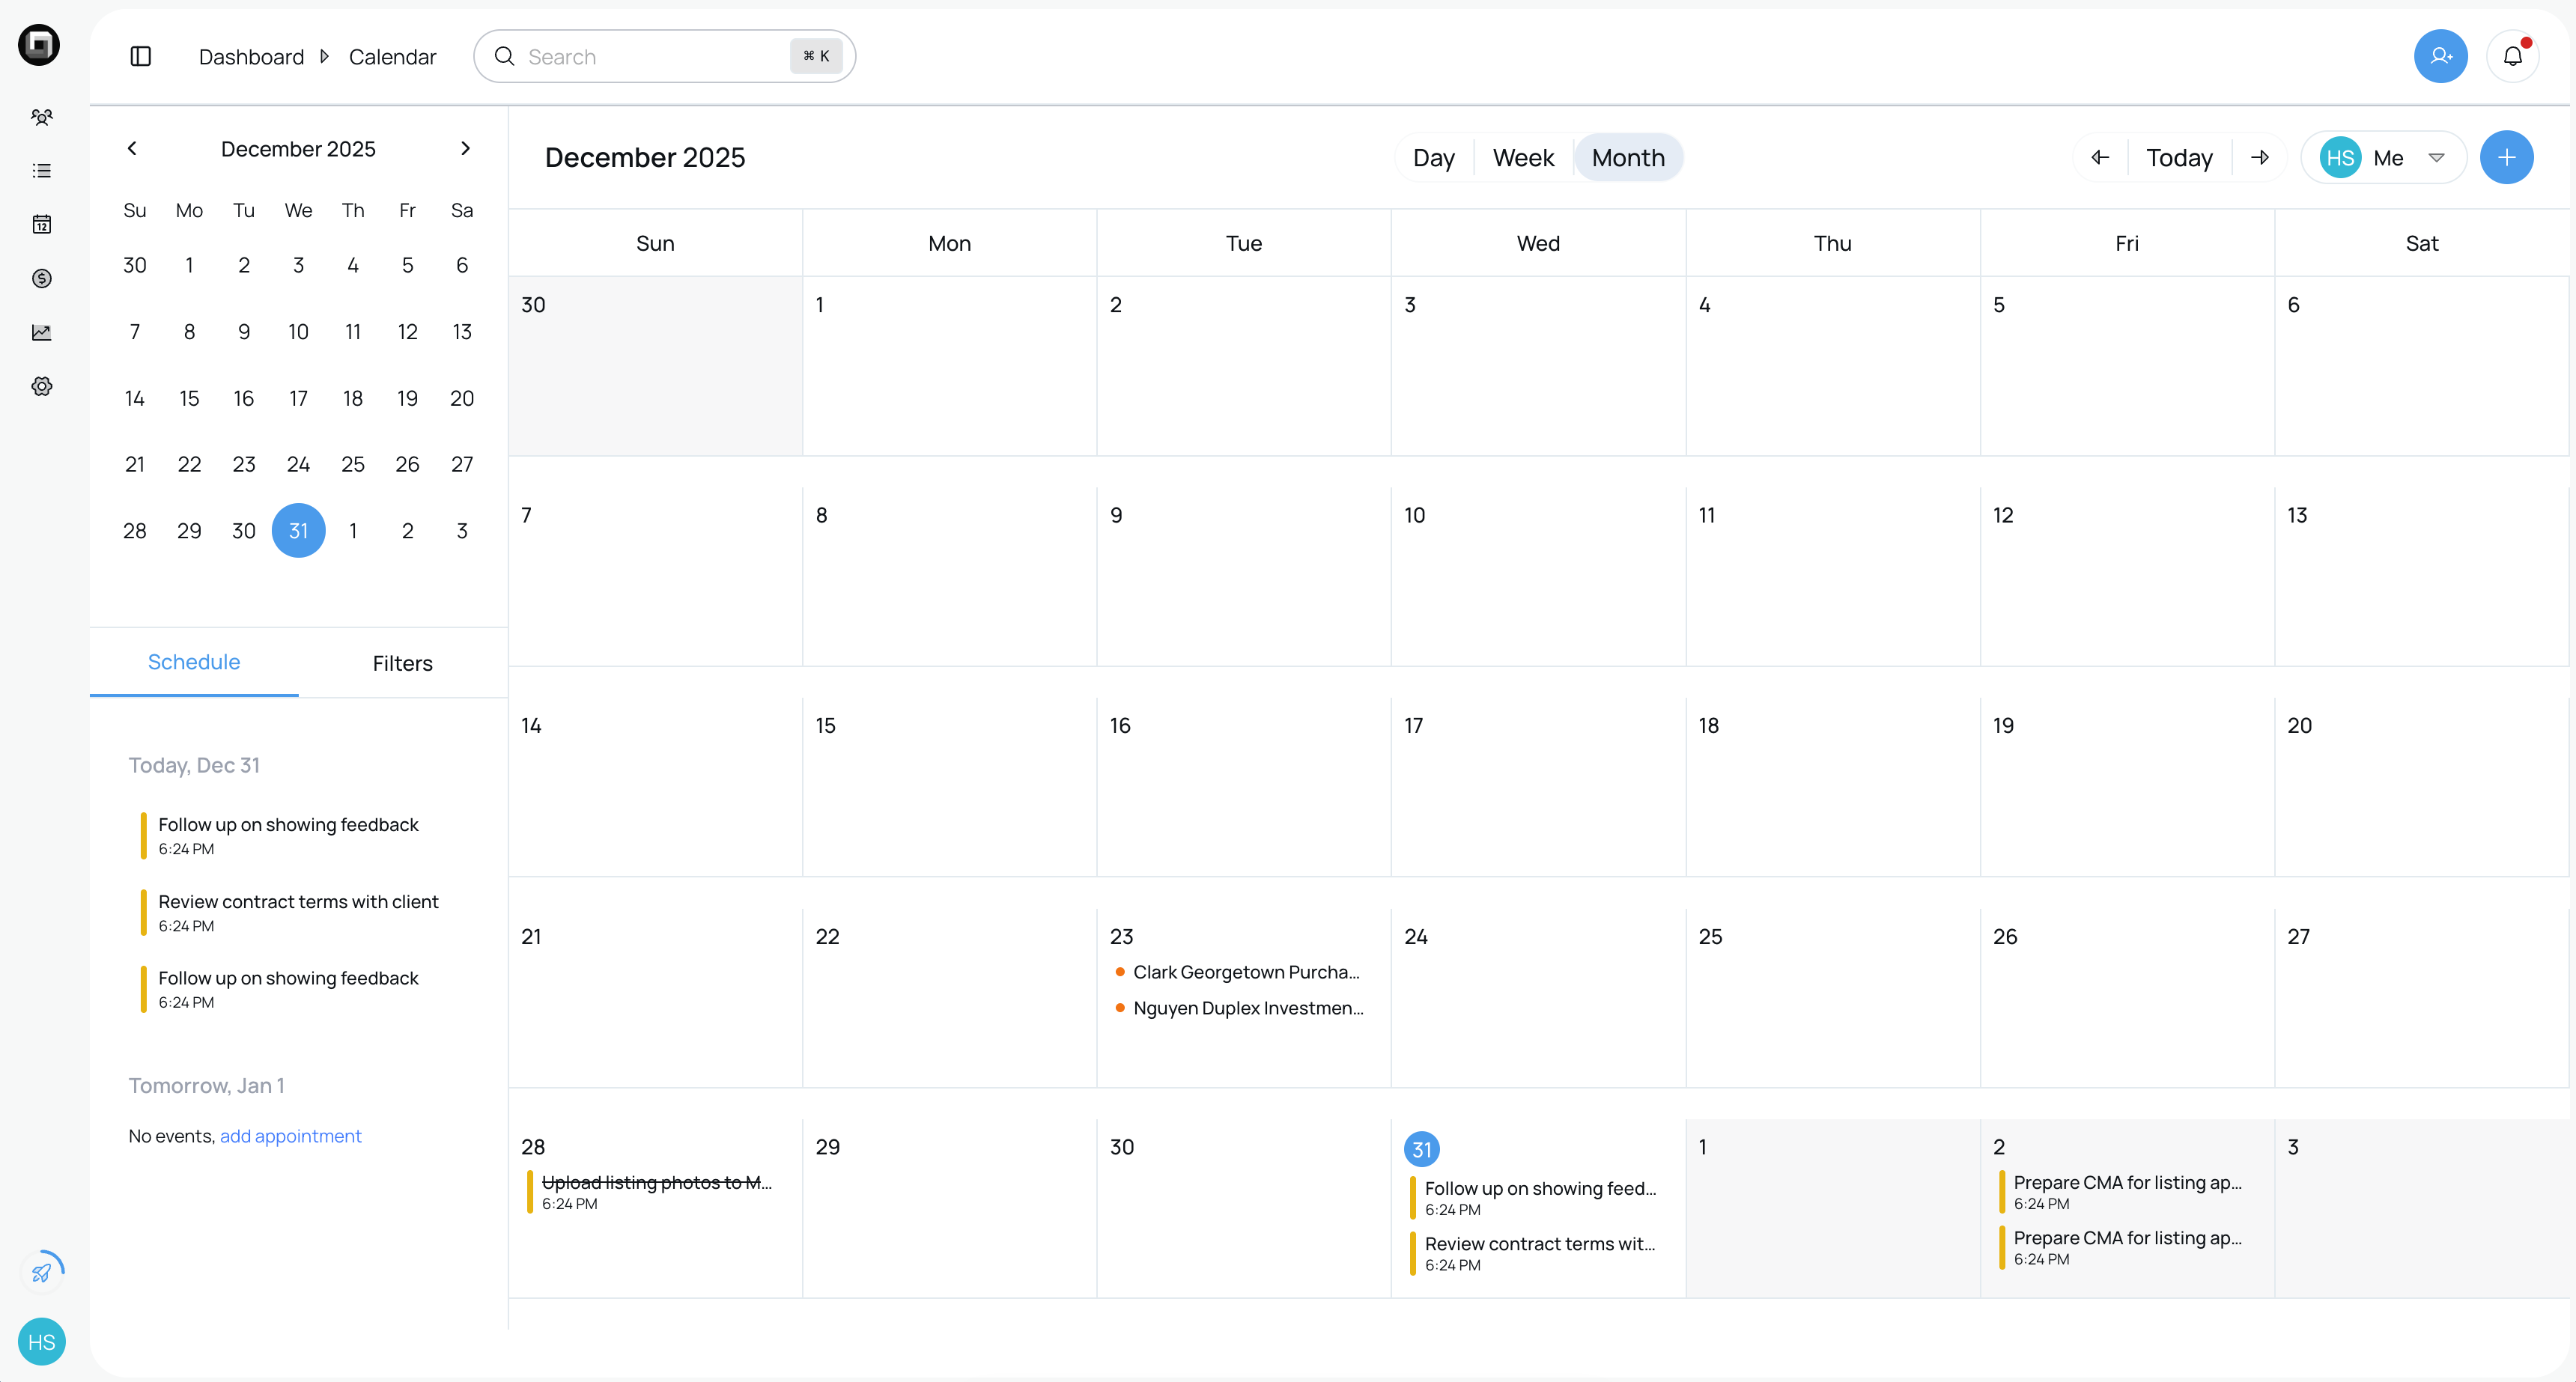Open the task list icon in sidebar
2576x1382 pixels.
pyautogui.click(x=41, y=171)
